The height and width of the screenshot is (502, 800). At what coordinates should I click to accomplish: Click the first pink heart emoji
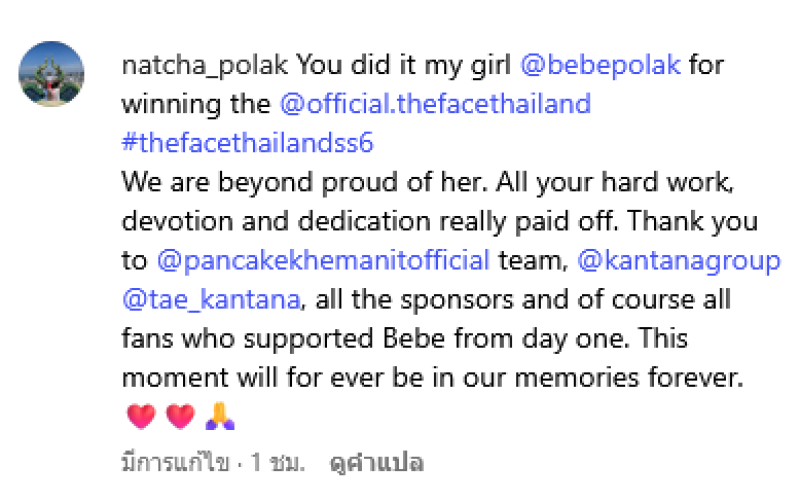click(x=141, y=417)
